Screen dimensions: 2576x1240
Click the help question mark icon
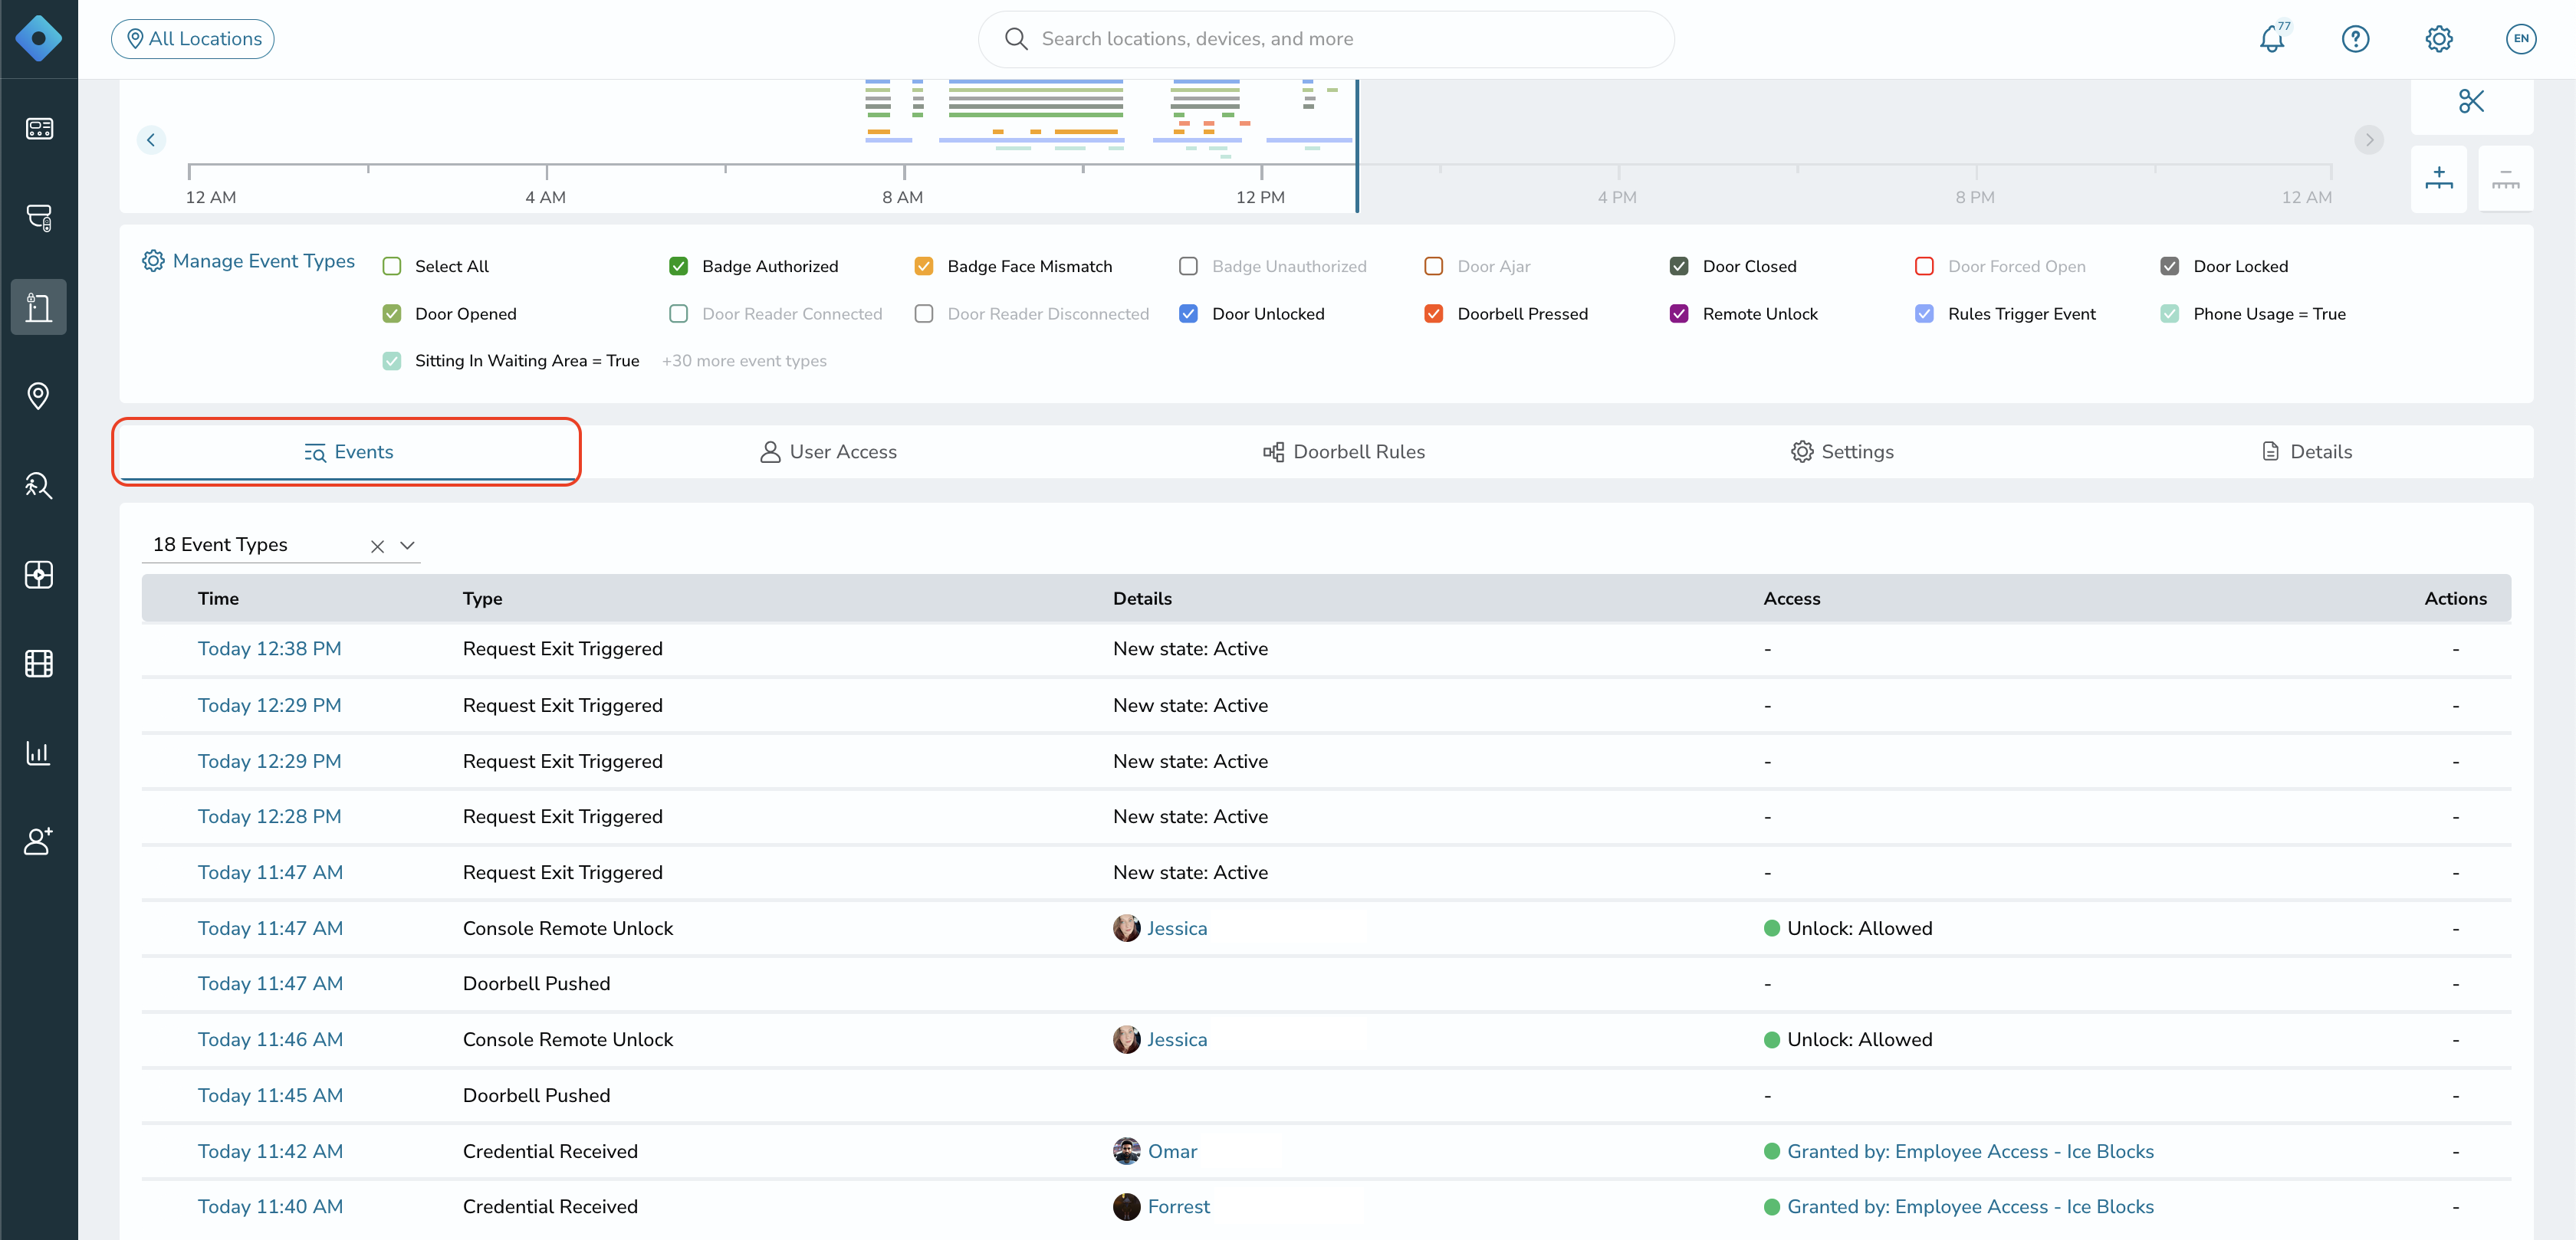click(2355, 39)
